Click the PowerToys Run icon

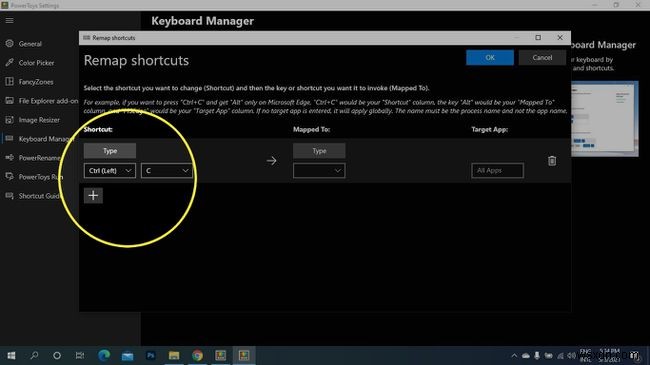coord(10,176)
